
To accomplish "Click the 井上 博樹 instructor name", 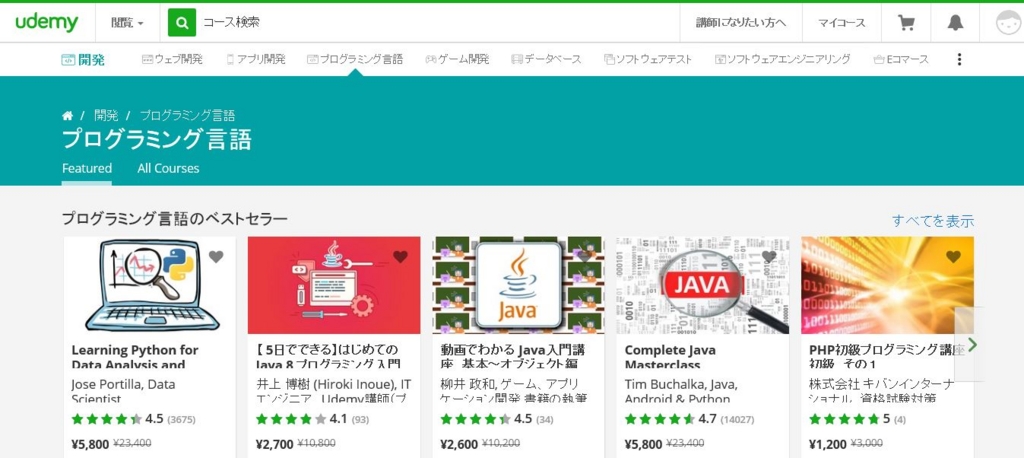I will pos(333,391).
